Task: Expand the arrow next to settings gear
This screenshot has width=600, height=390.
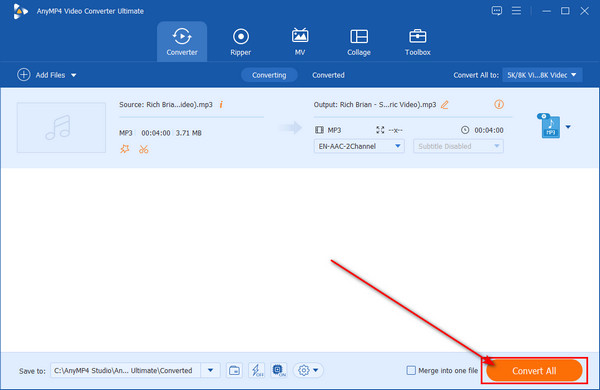Action: tap(316, 370)
